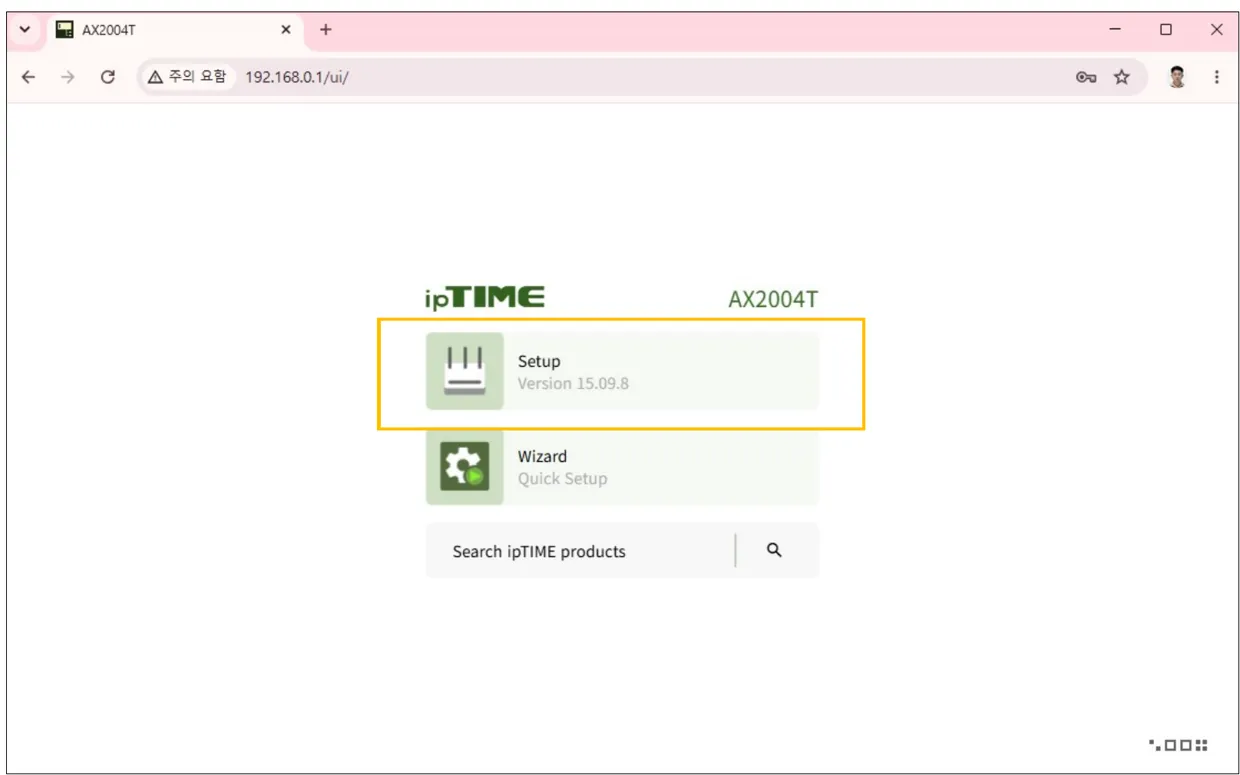Open the Chrome profile avatar
Screen dimensions: 1240x775
[1177, 77]
